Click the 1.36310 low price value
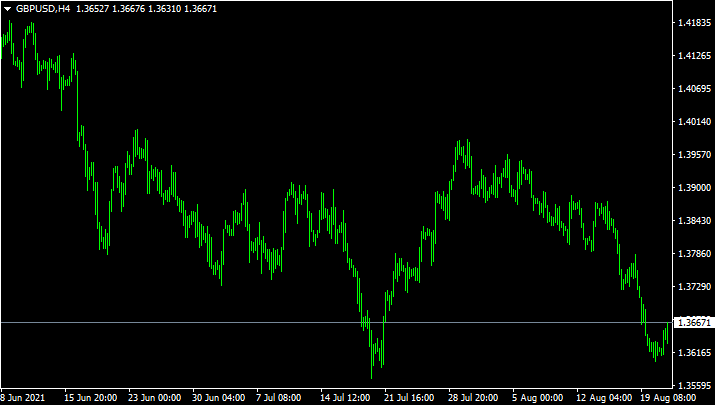This screenshot has height=405, width=715. pyautogui.click(x=165, y=9)
